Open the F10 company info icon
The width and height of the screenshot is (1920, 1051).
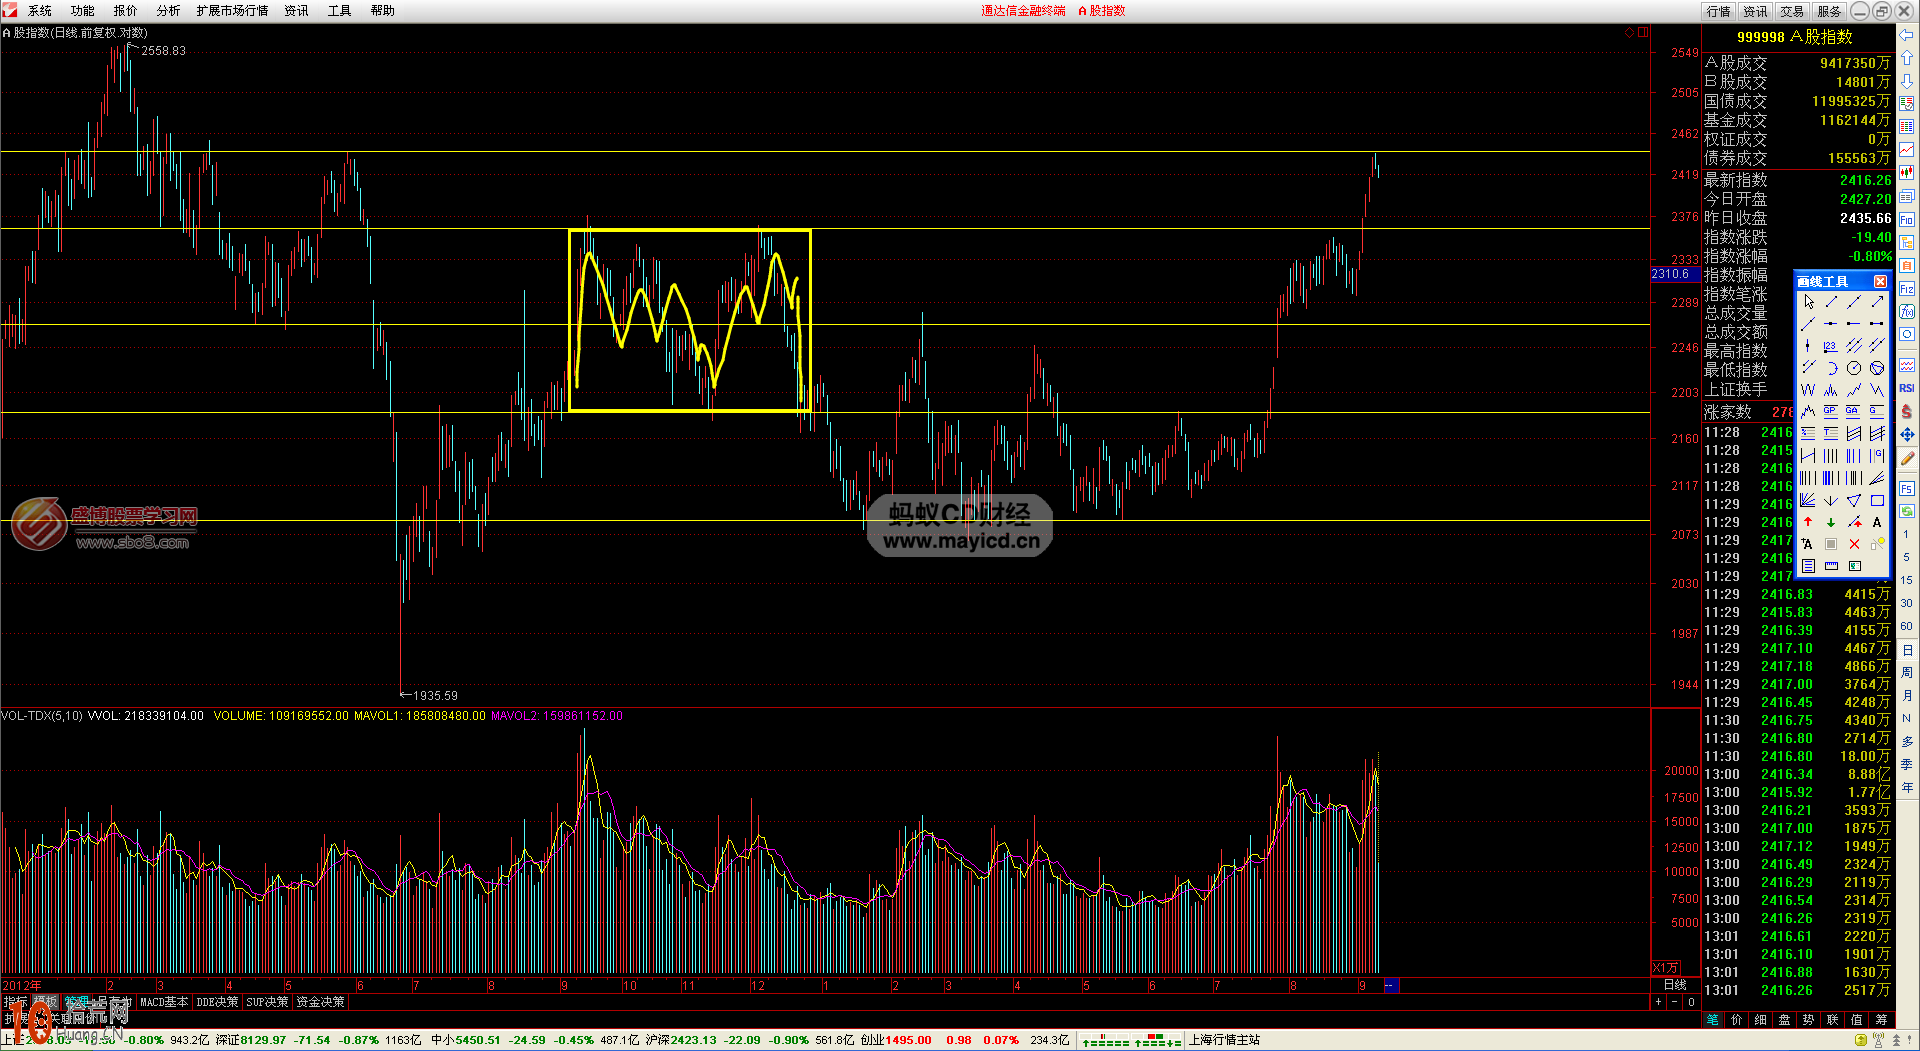coord(1907,219)
